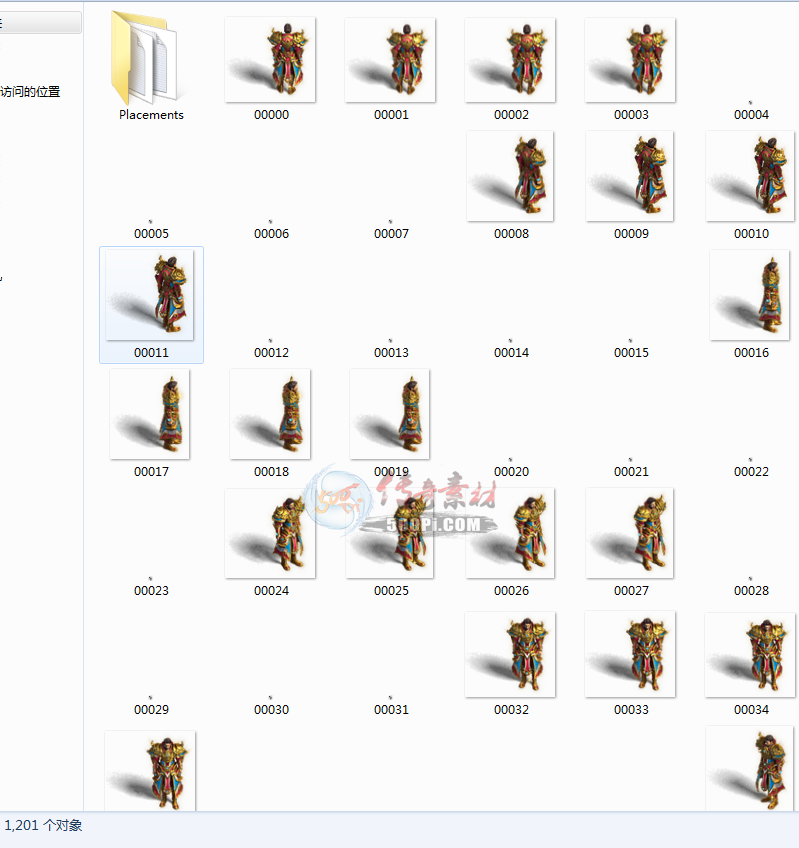Viewport: 799px width, 848px height.
Task: Click file name label 00031
Action: 391,710
